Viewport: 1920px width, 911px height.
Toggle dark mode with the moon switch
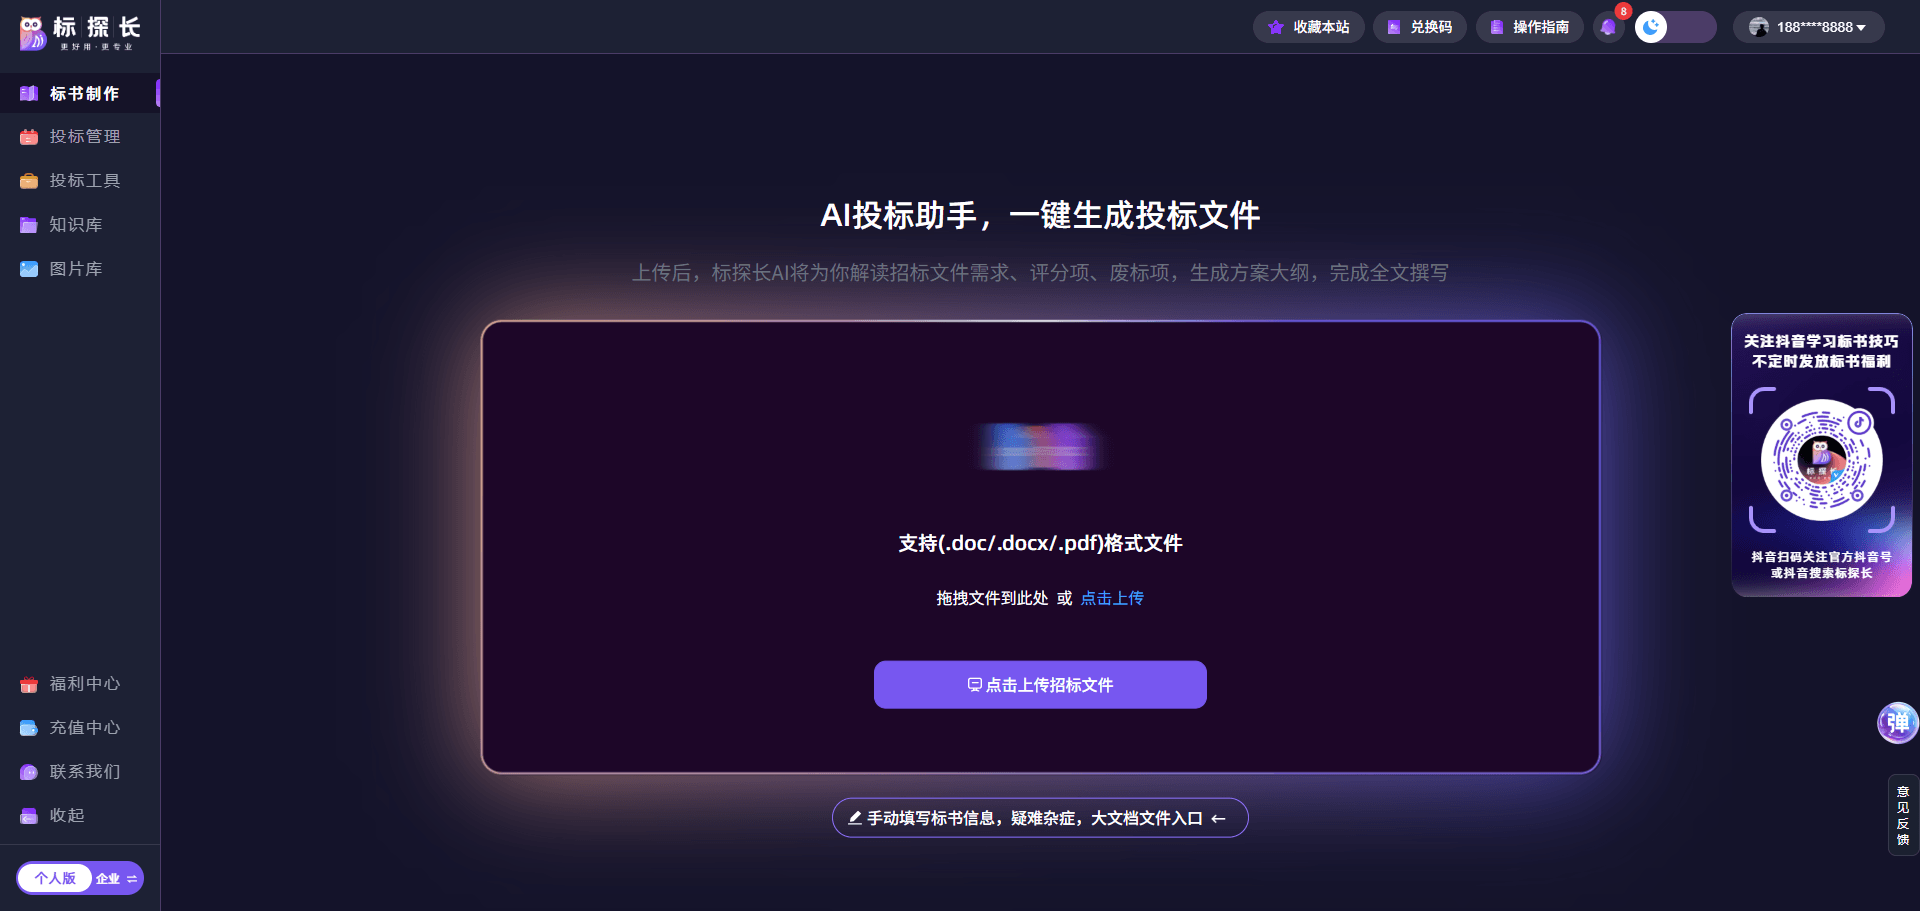pos(1650,27)
